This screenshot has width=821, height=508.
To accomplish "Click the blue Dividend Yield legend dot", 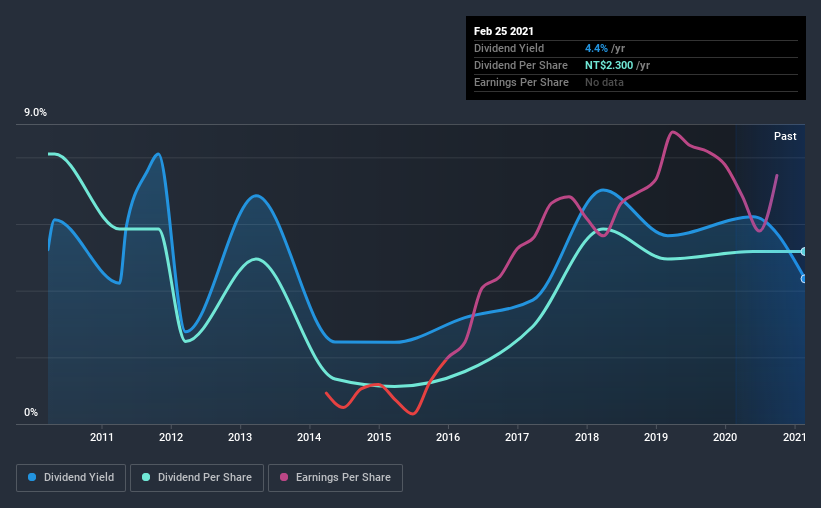I will coord(32,477).
